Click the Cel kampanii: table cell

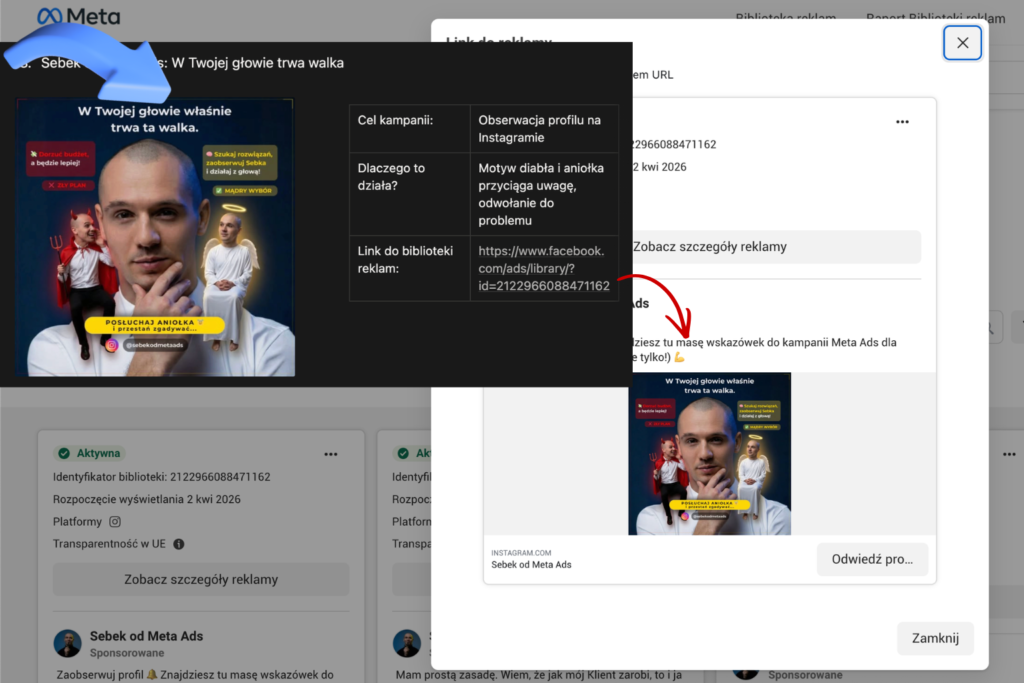[x=409, y=129]
